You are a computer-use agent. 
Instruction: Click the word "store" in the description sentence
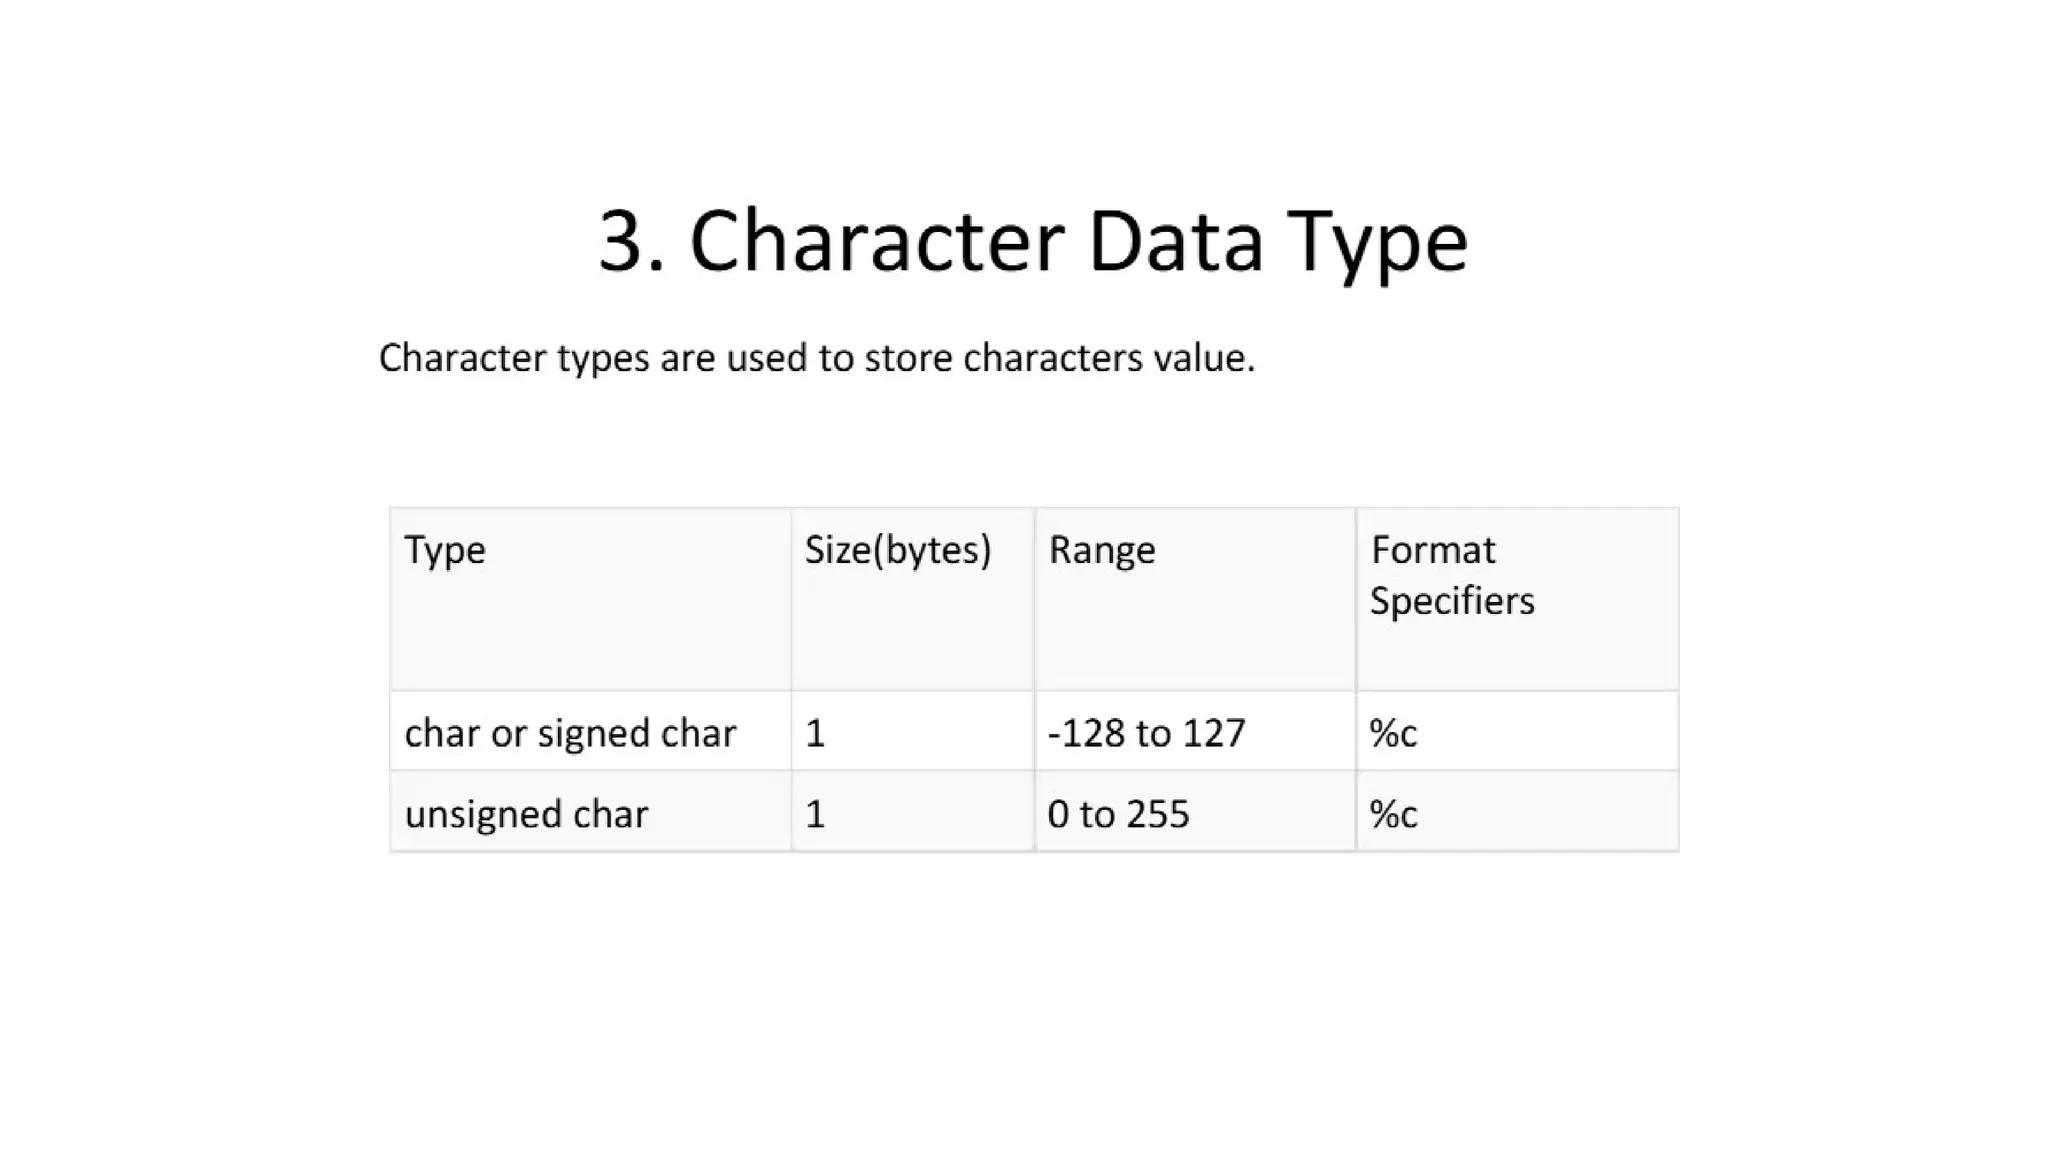[x=906, y=358]
